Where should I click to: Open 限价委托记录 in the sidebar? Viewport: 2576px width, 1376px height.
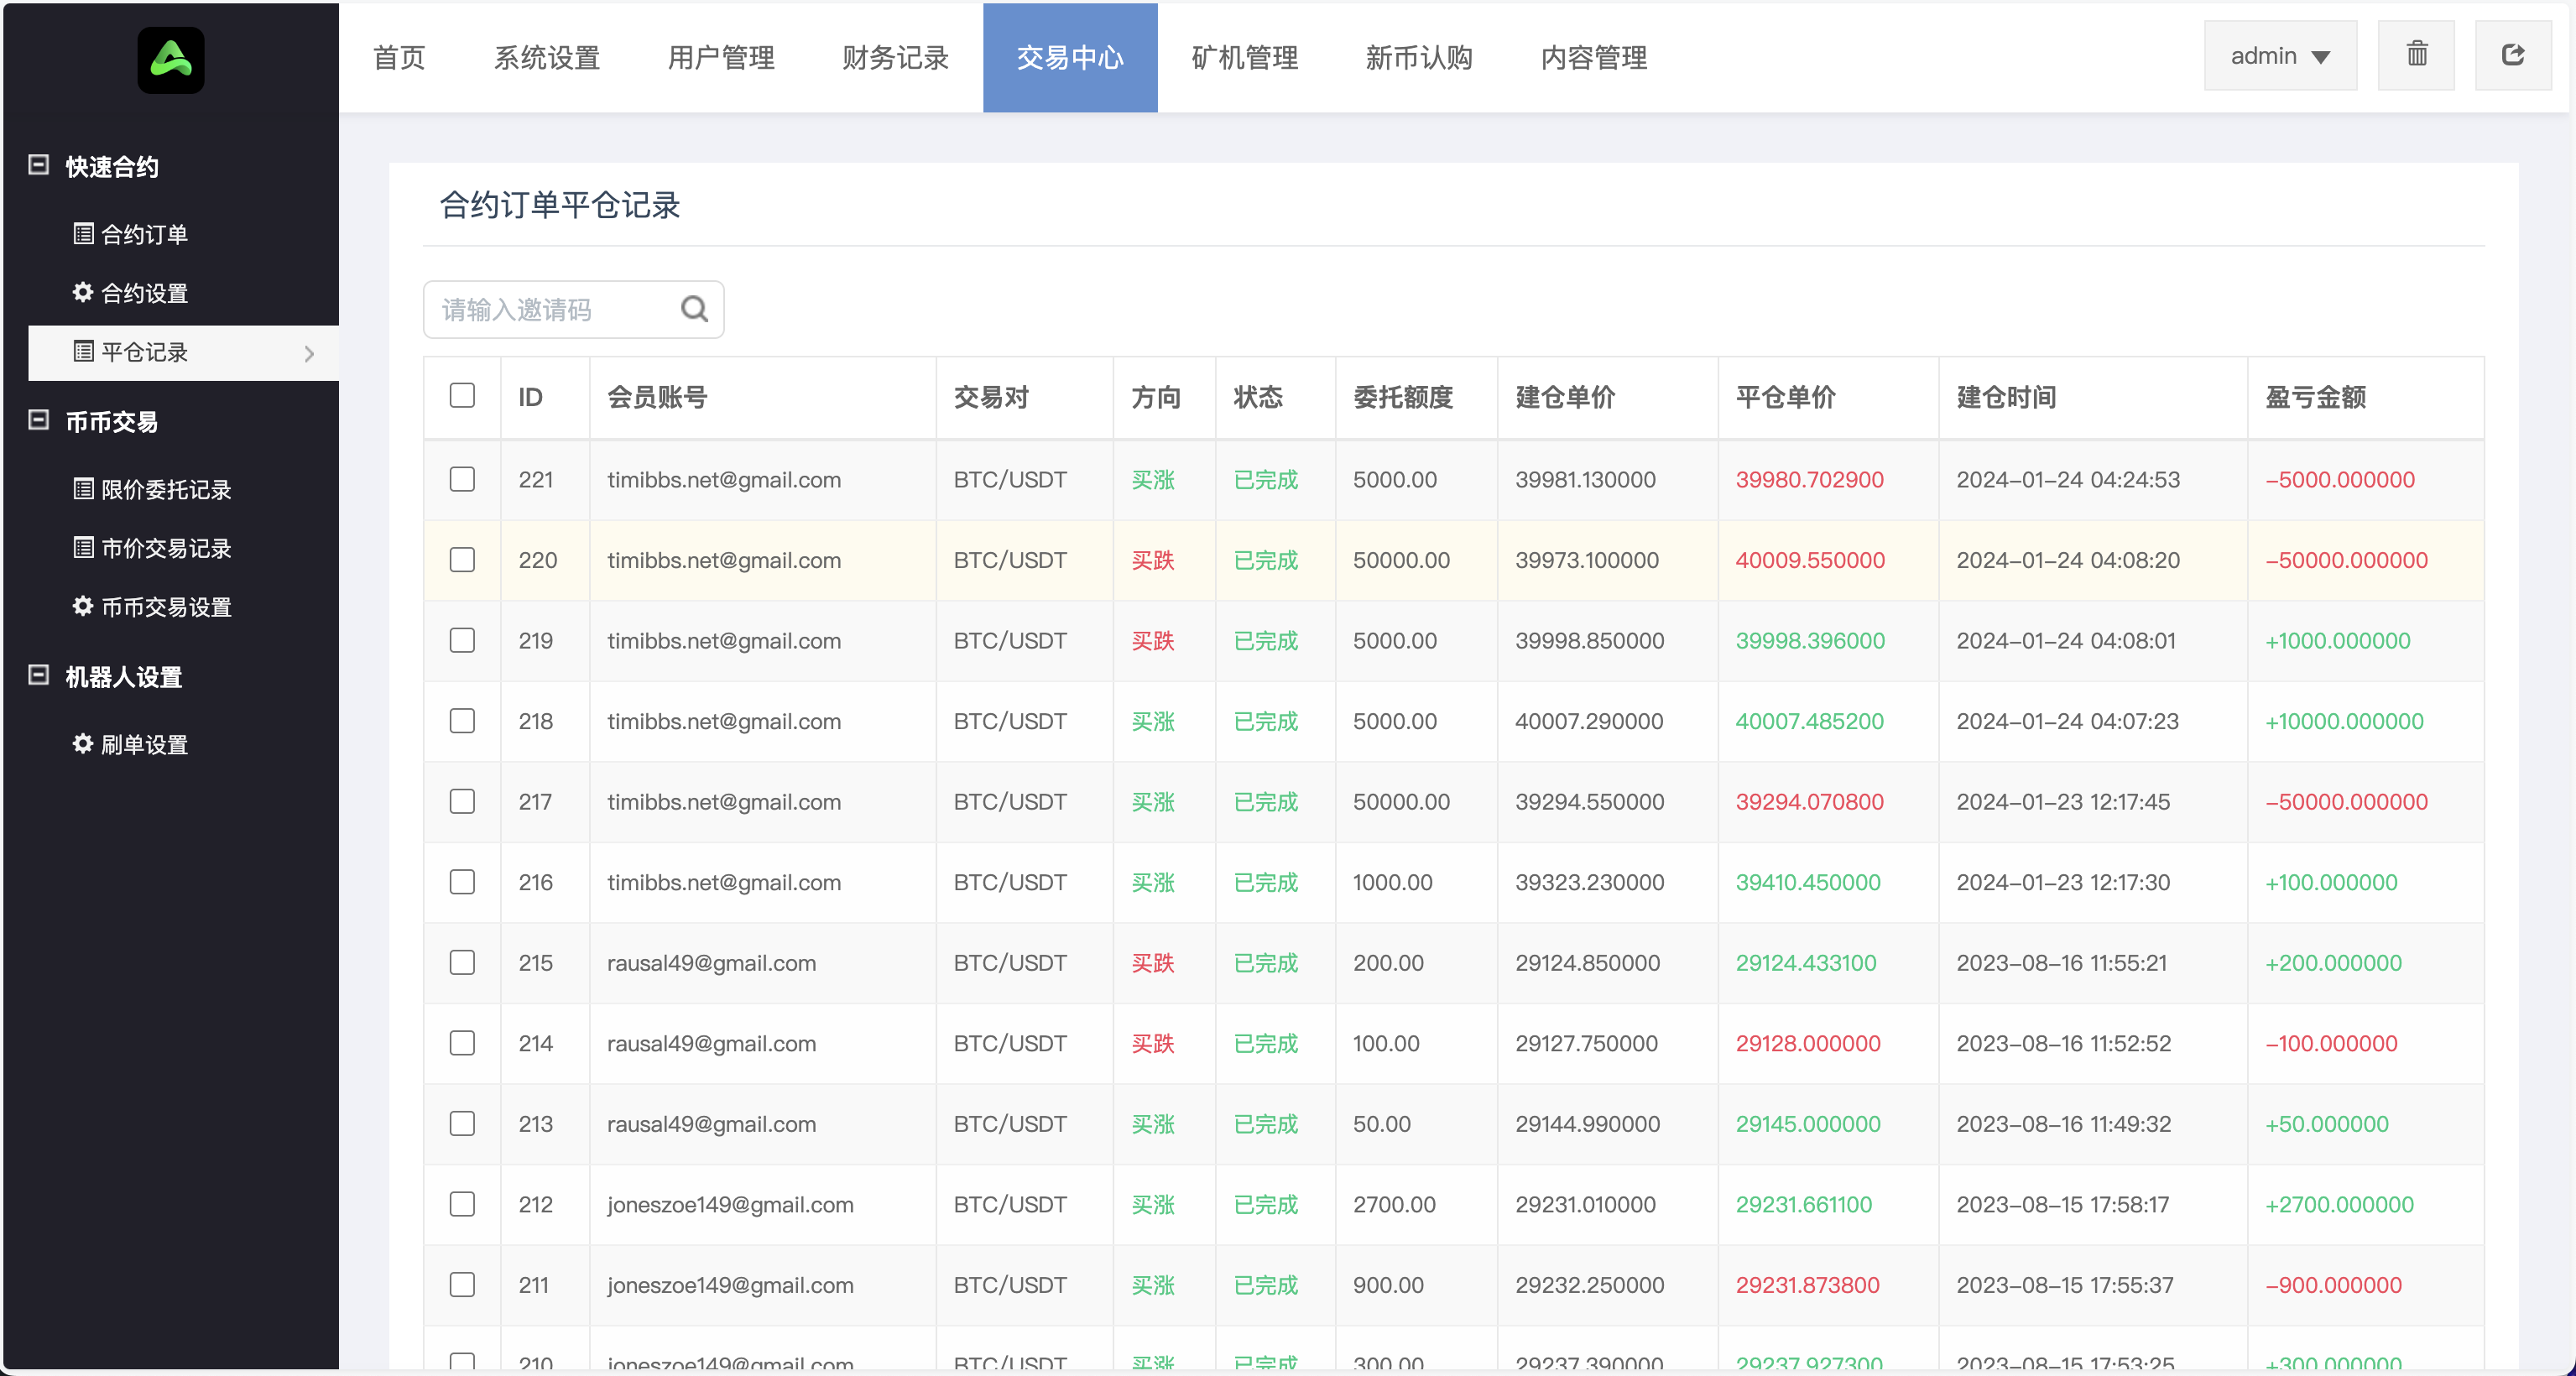click(166, 490)
